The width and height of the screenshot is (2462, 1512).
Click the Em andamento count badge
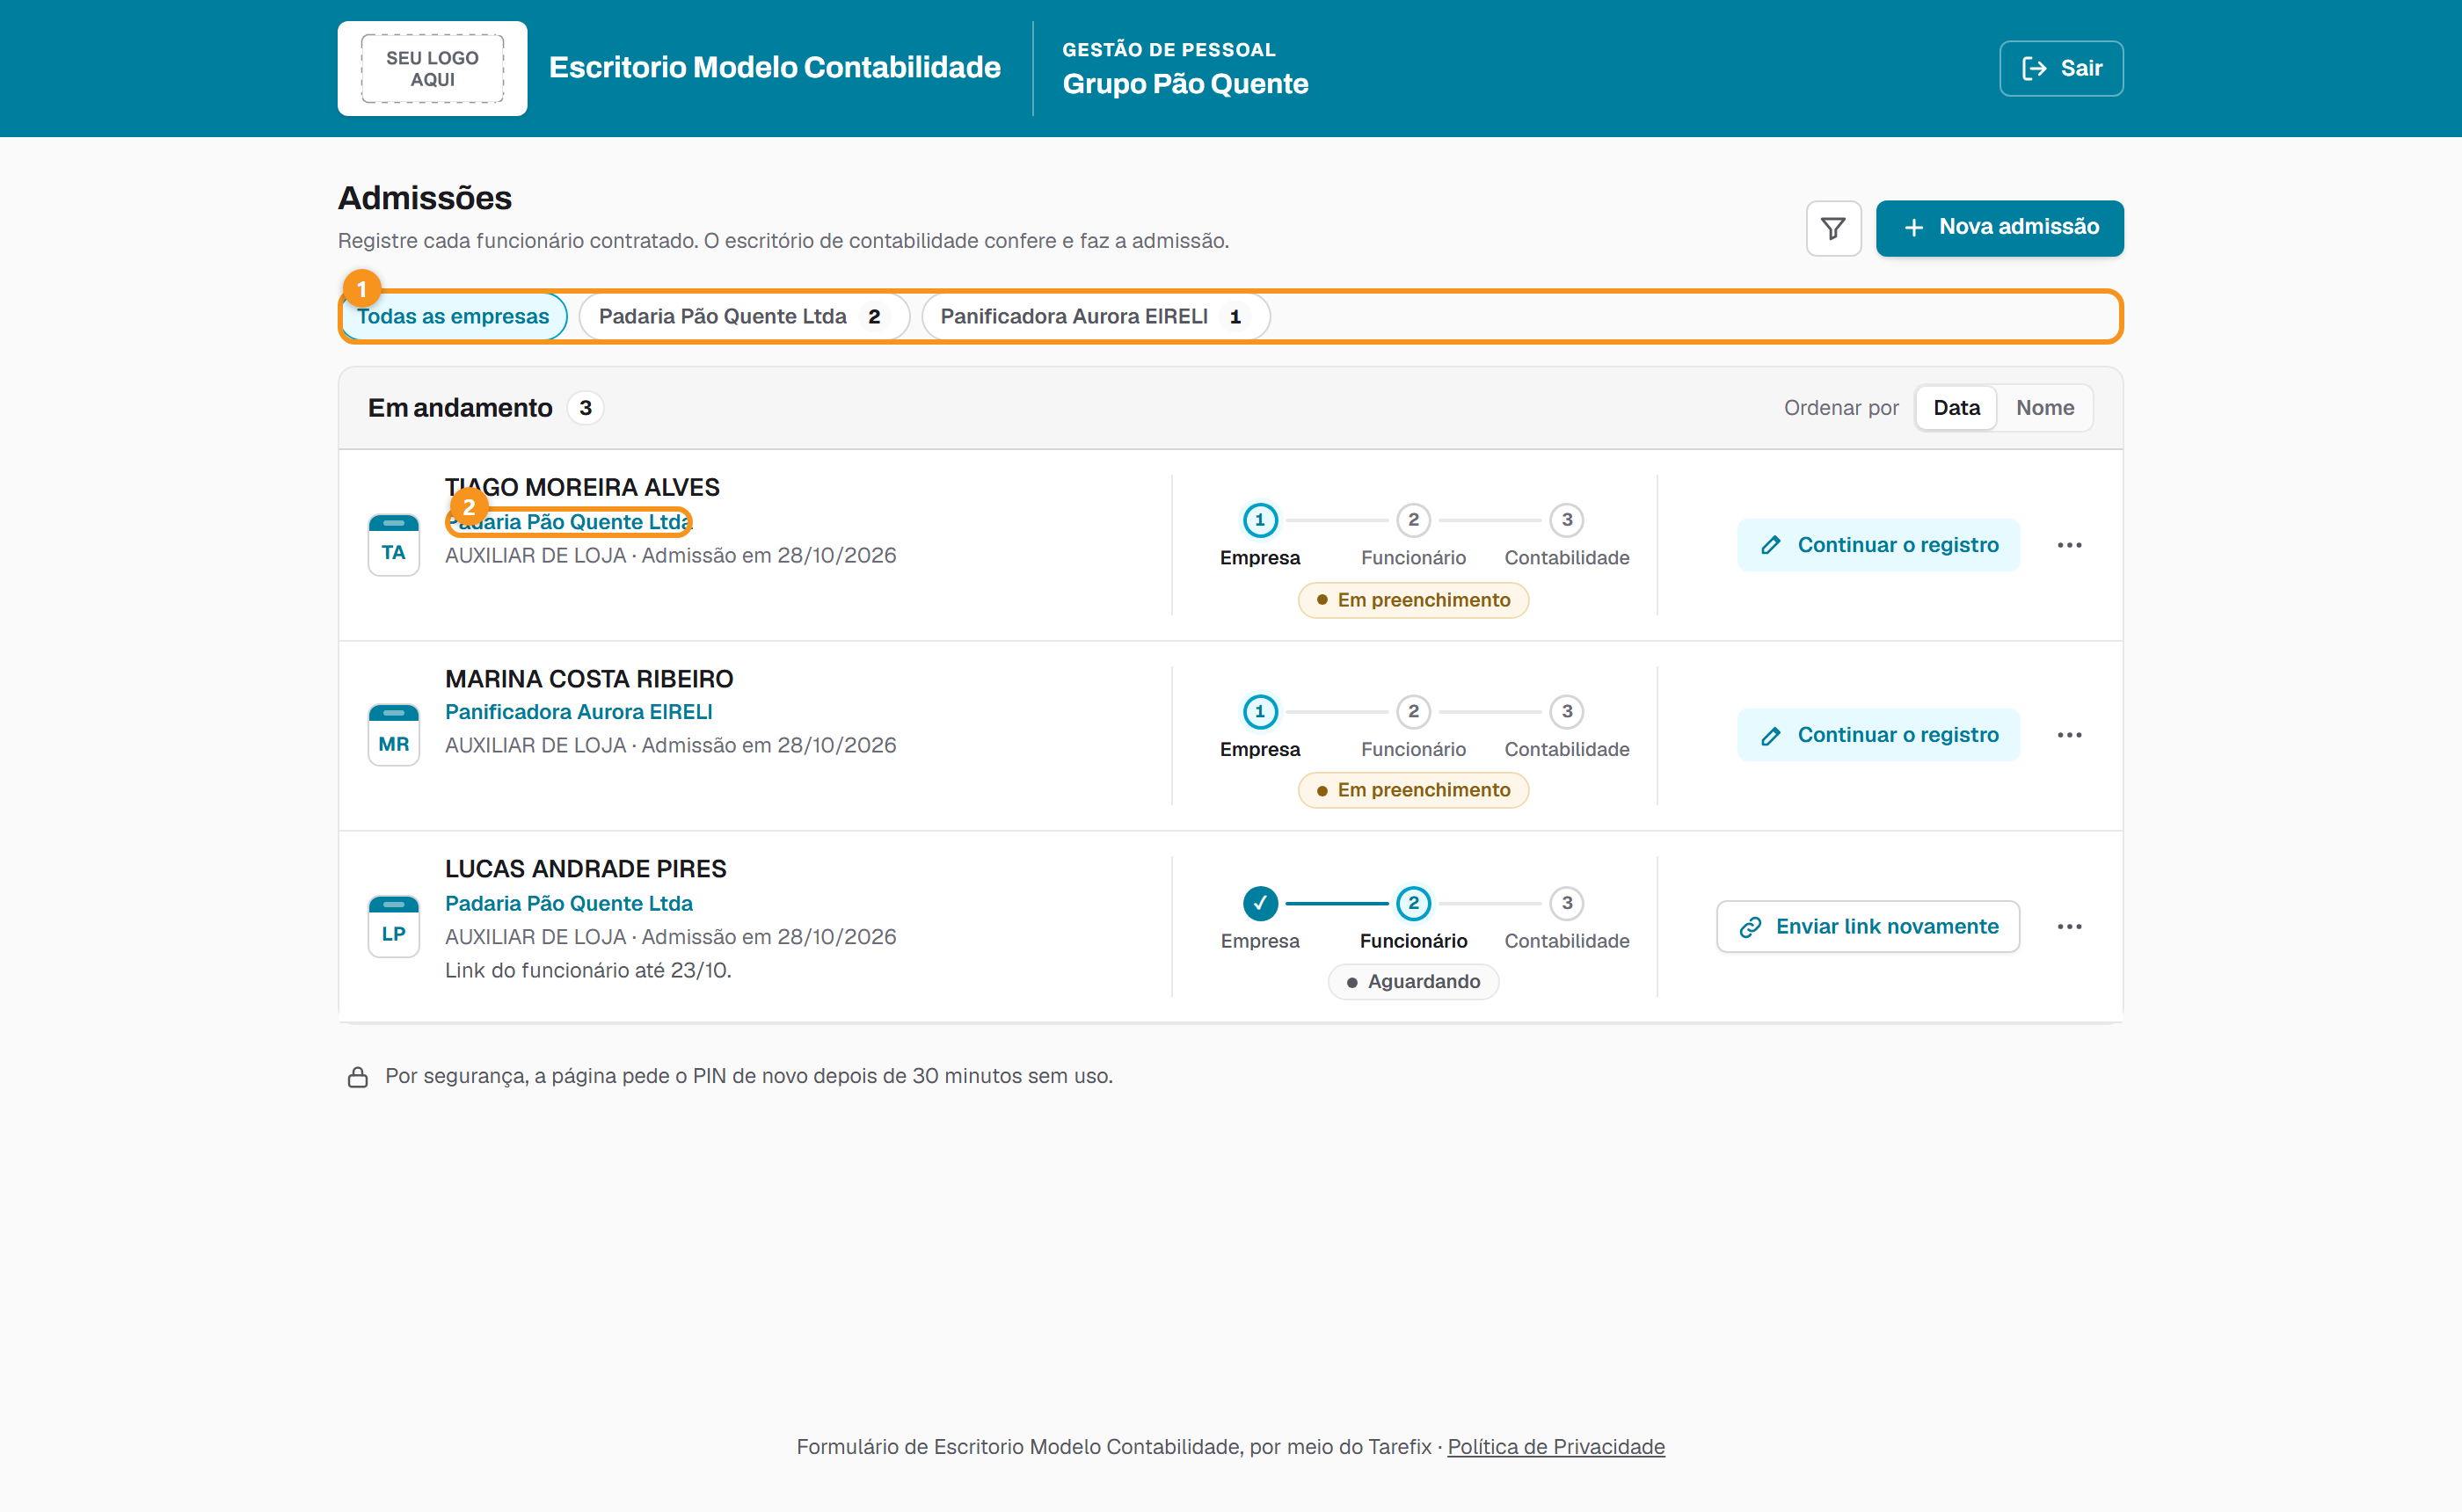click(x=585, y=408)
